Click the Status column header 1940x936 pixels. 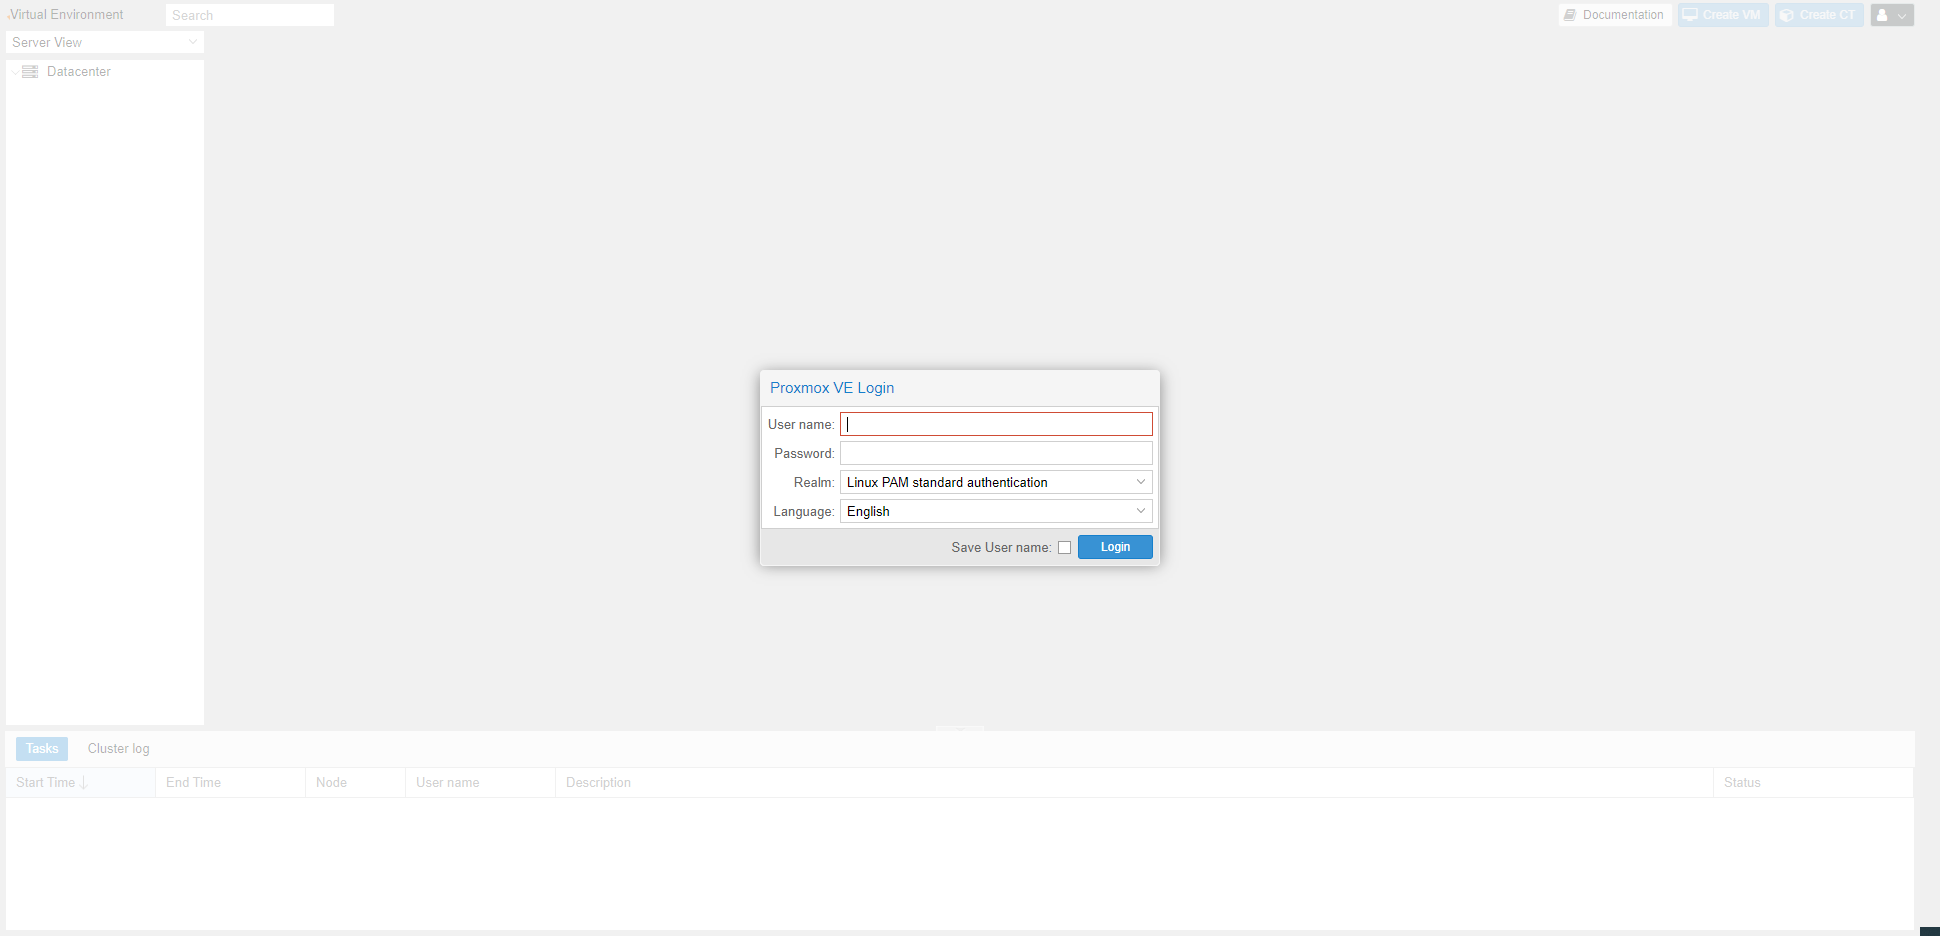click(x=1813, y=782)
